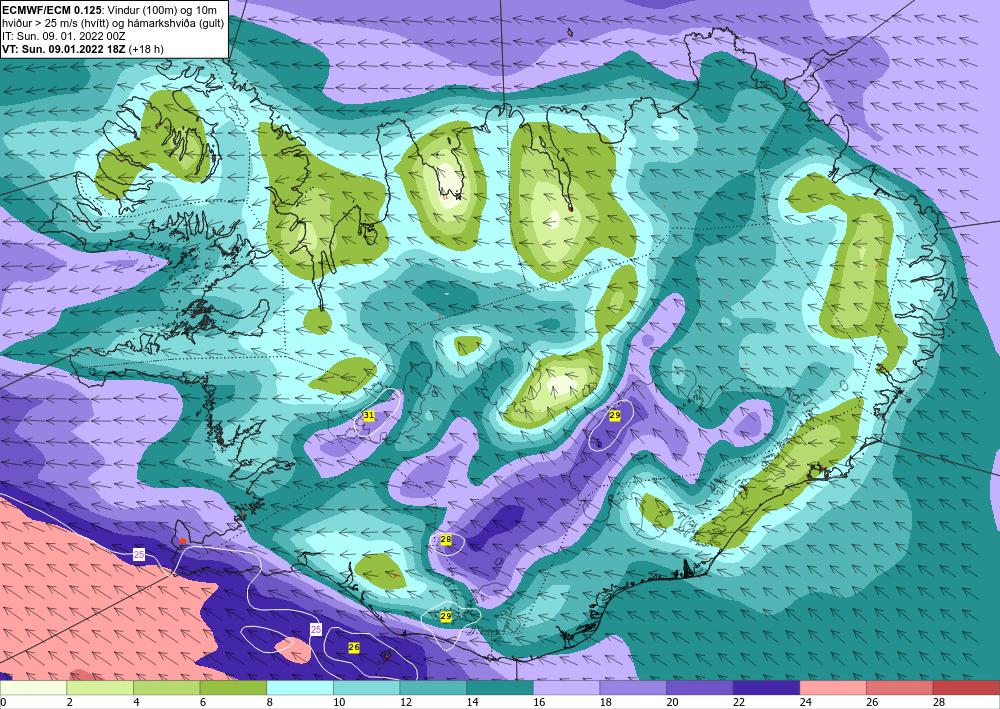Click the legend scale value 22
Screen dimensions: 1000x709
739,703
